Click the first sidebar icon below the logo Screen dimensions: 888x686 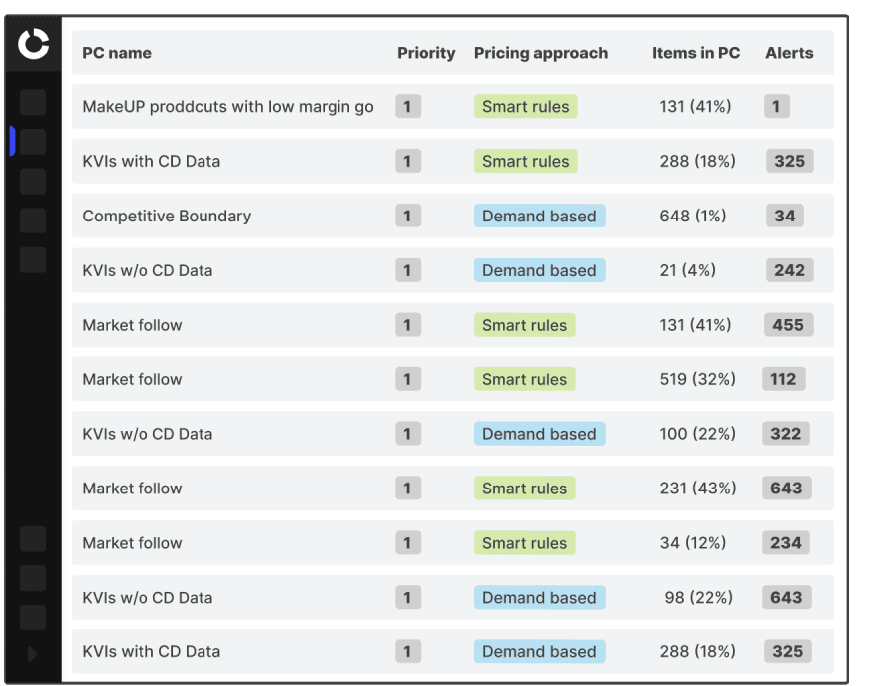33,102
